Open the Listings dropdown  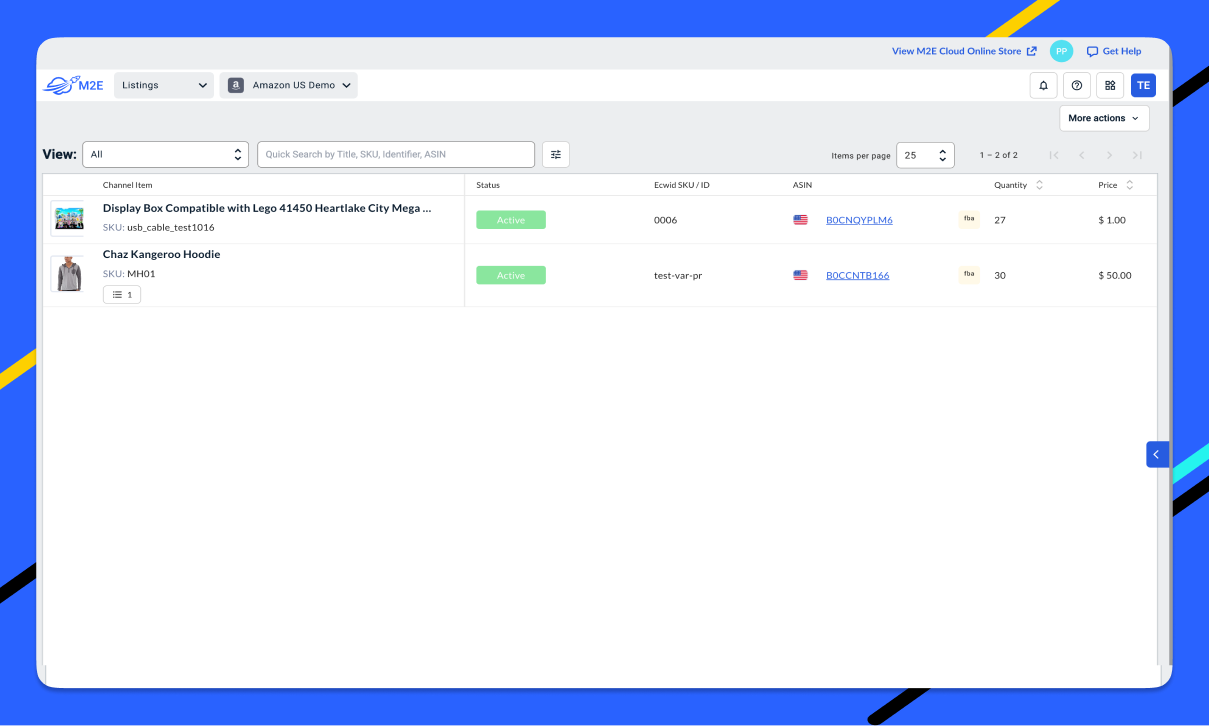coord(163,85)
